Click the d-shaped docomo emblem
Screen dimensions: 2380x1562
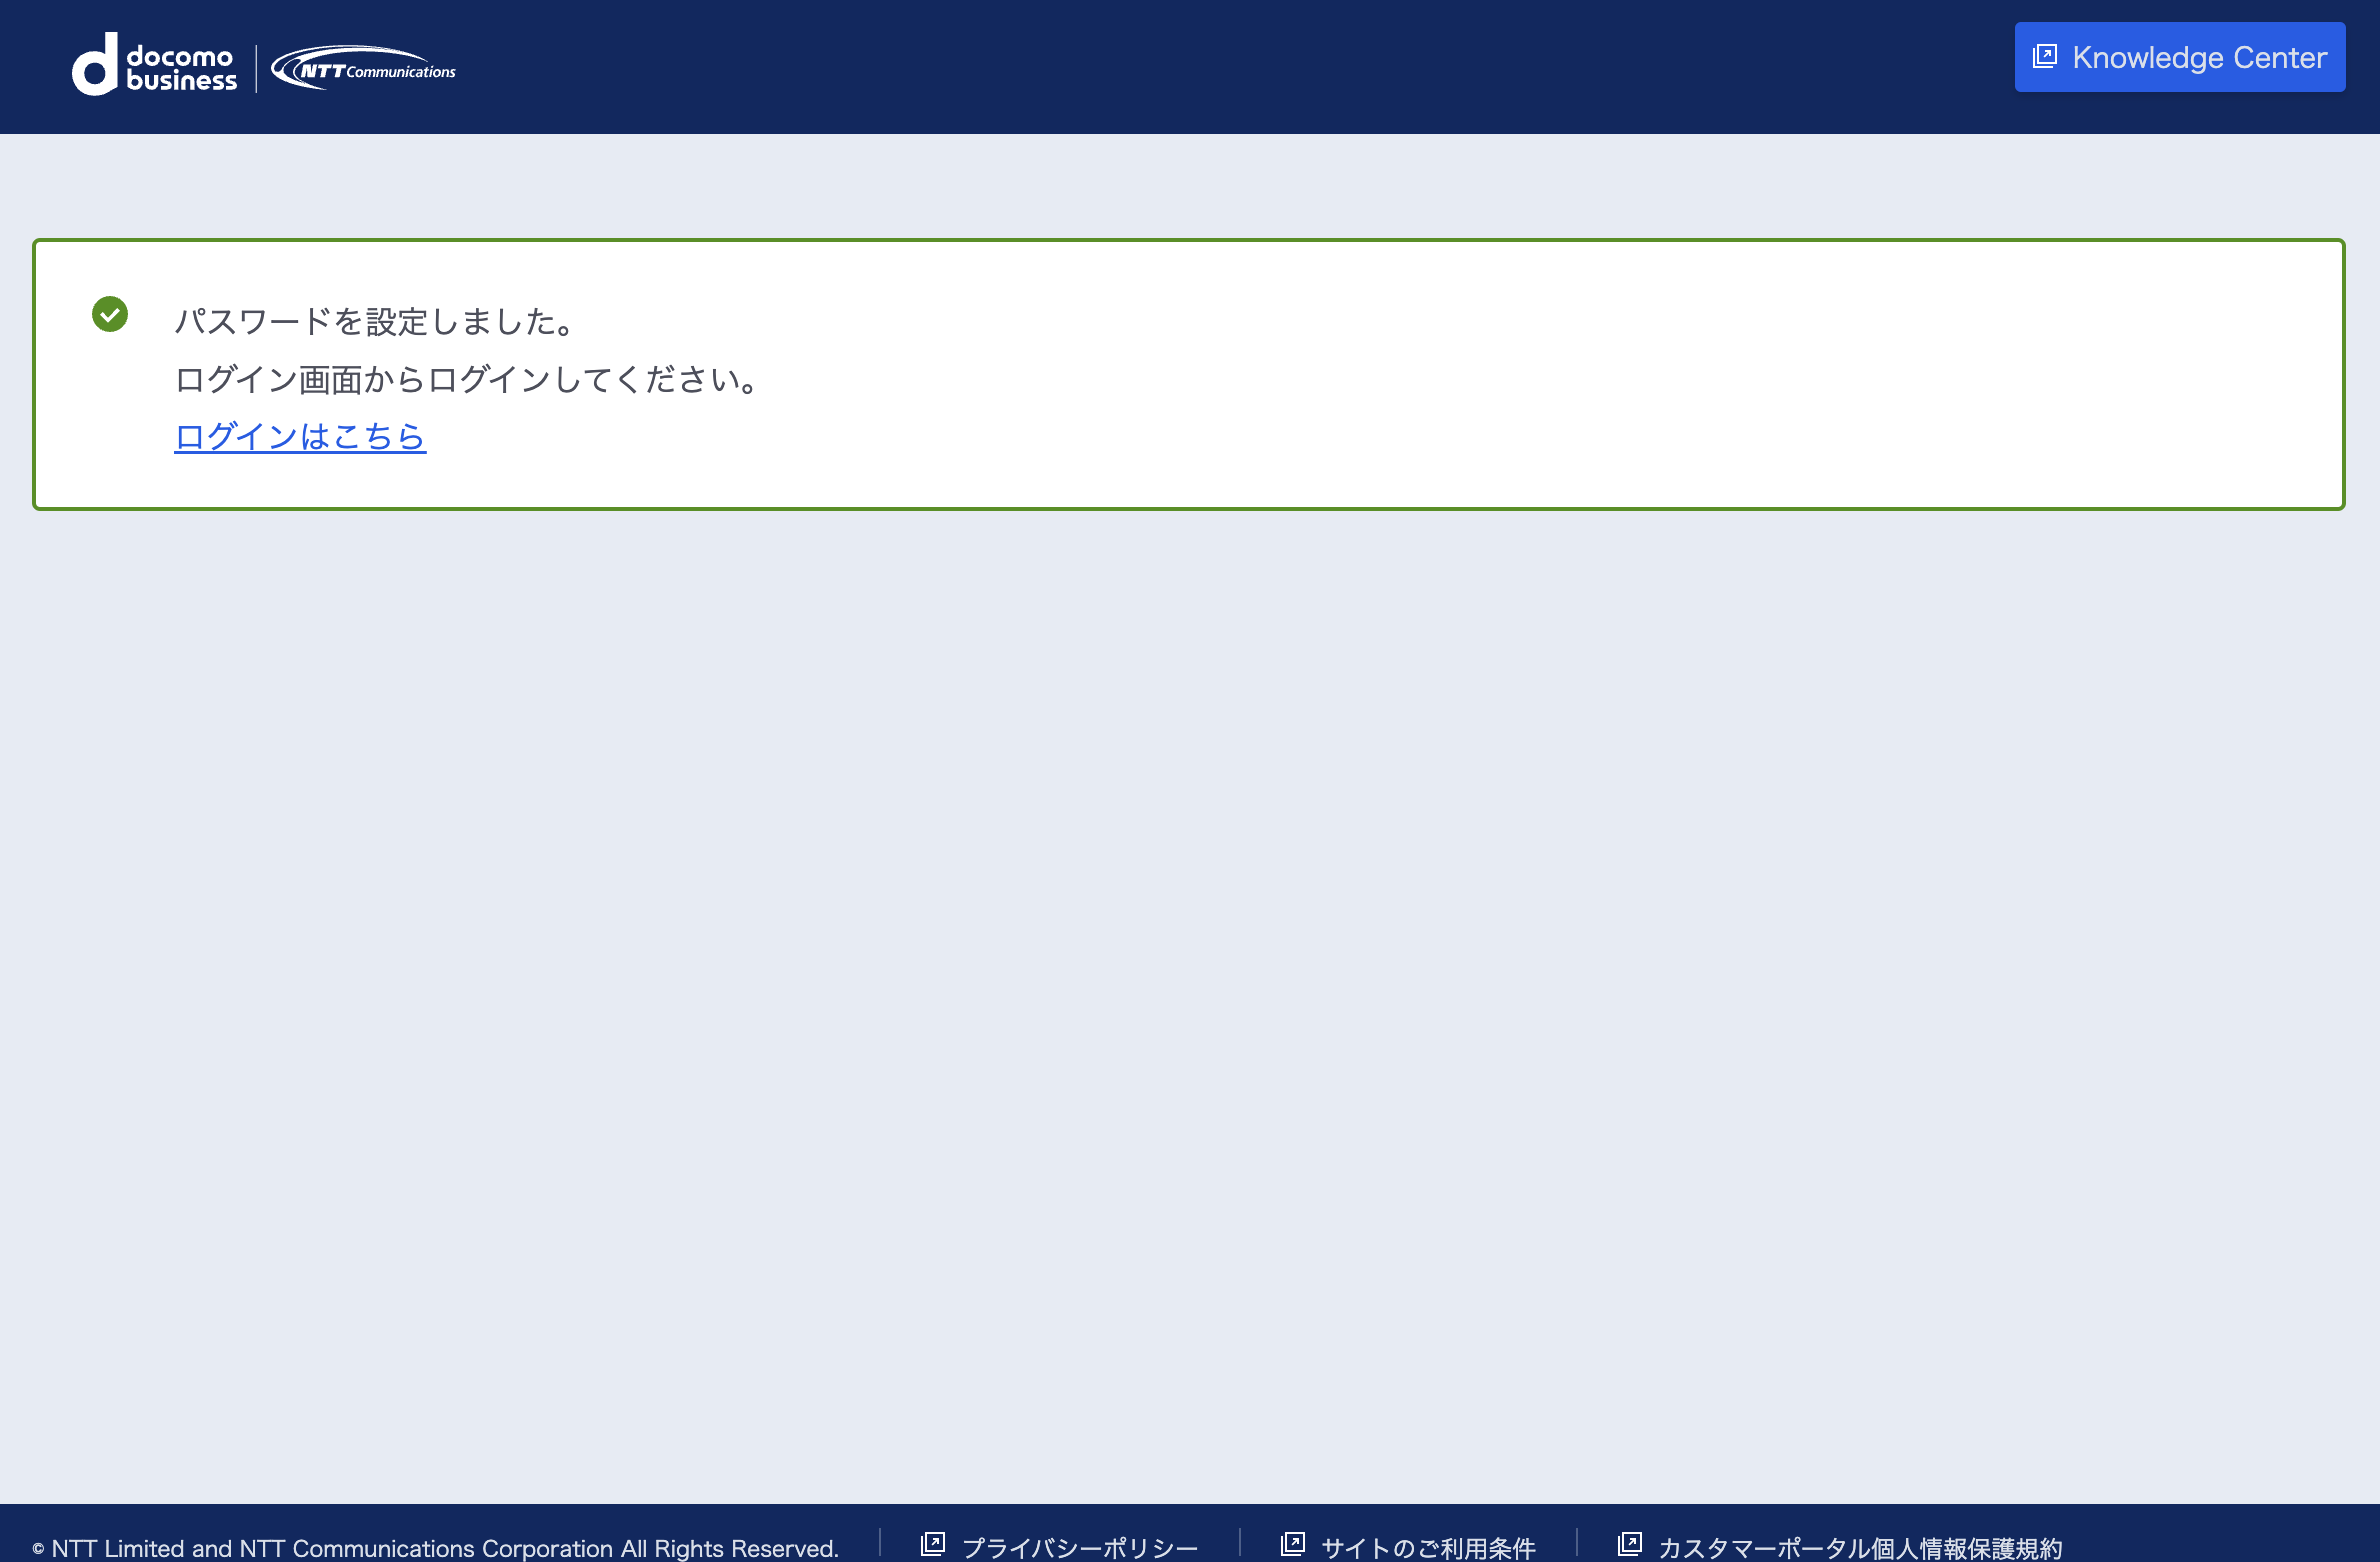(x=94, y=65)
